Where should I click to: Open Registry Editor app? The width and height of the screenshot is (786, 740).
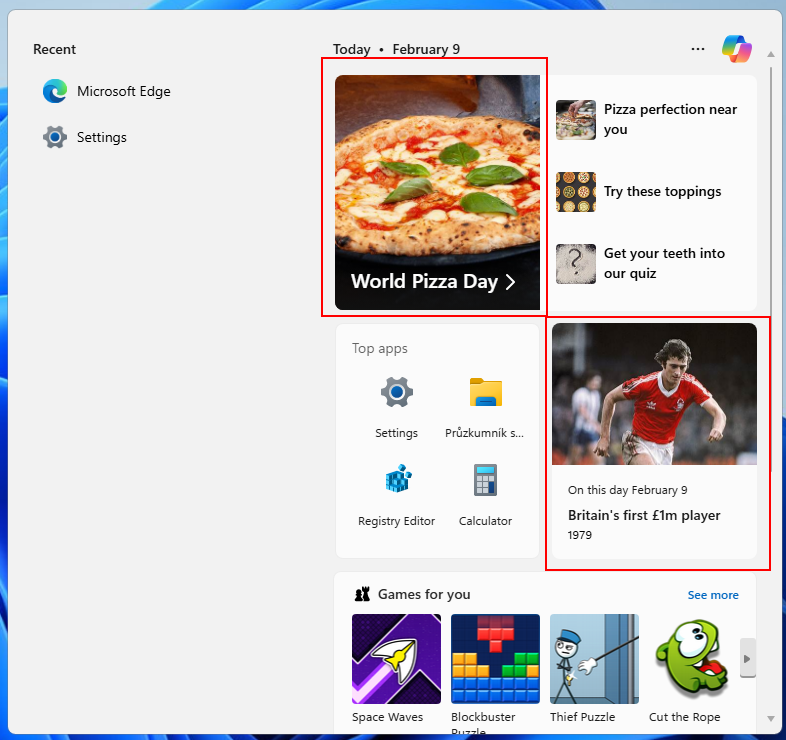tap(396, 492)
